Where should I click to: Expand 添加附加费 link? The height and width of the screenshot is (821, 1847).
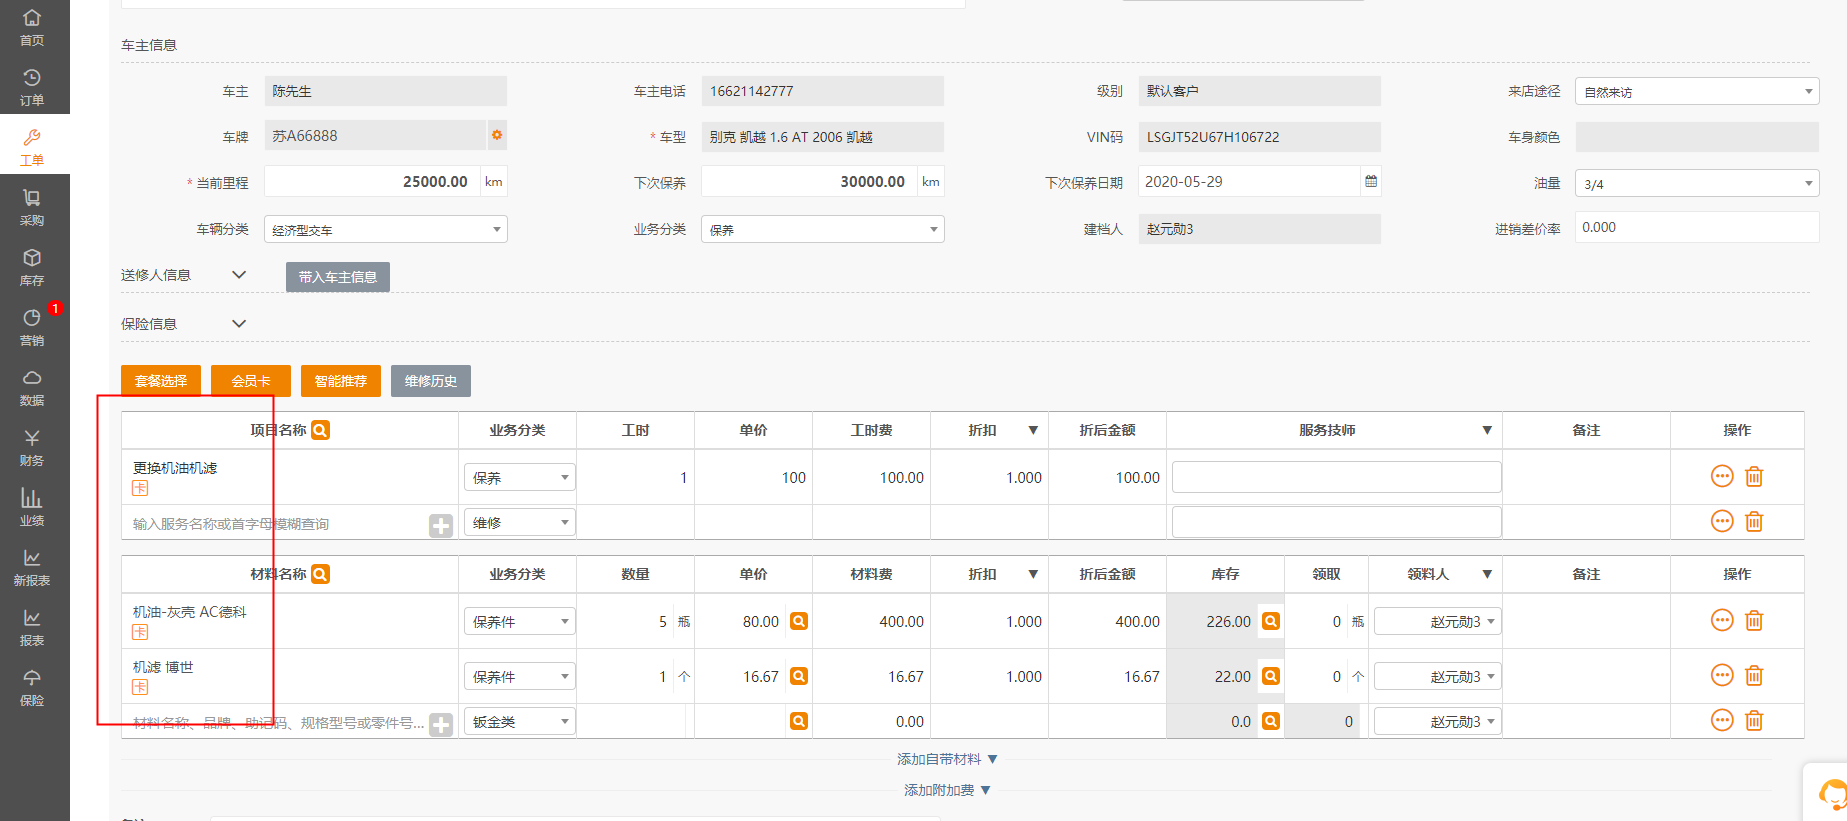[947, 790]
